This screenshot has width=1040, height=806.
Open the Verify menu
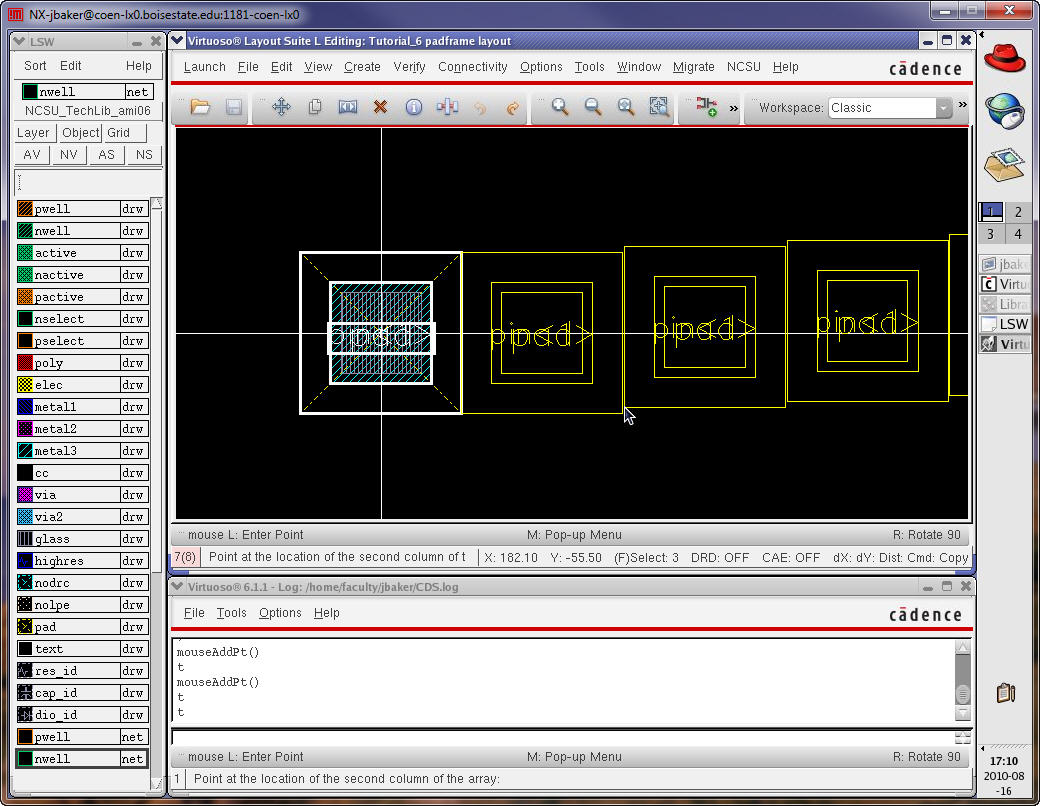pyautogui.click(x=409, y=67)
